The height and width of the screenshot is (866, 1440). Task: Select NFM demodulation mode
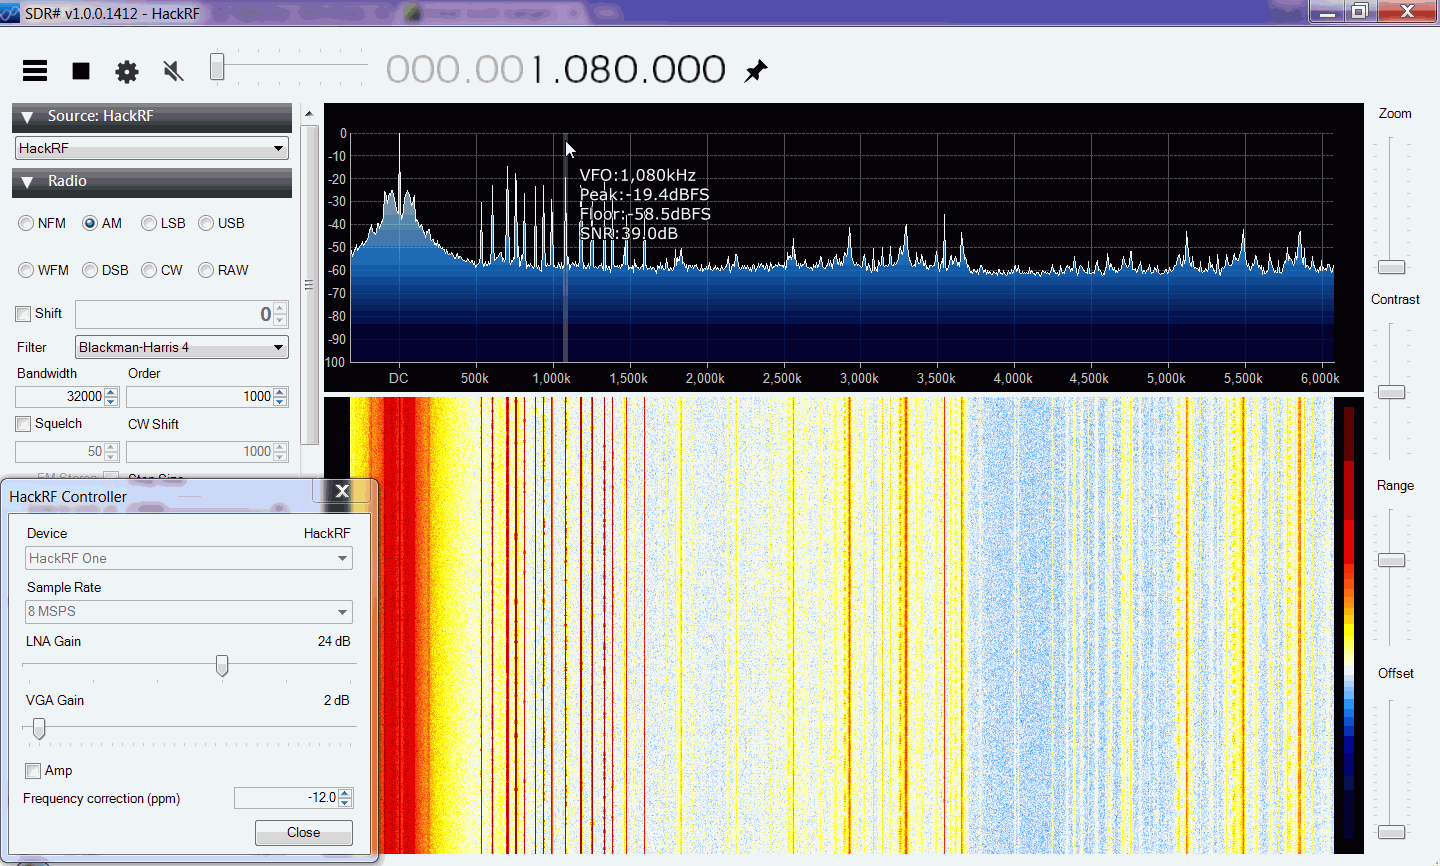coord(27,223)
